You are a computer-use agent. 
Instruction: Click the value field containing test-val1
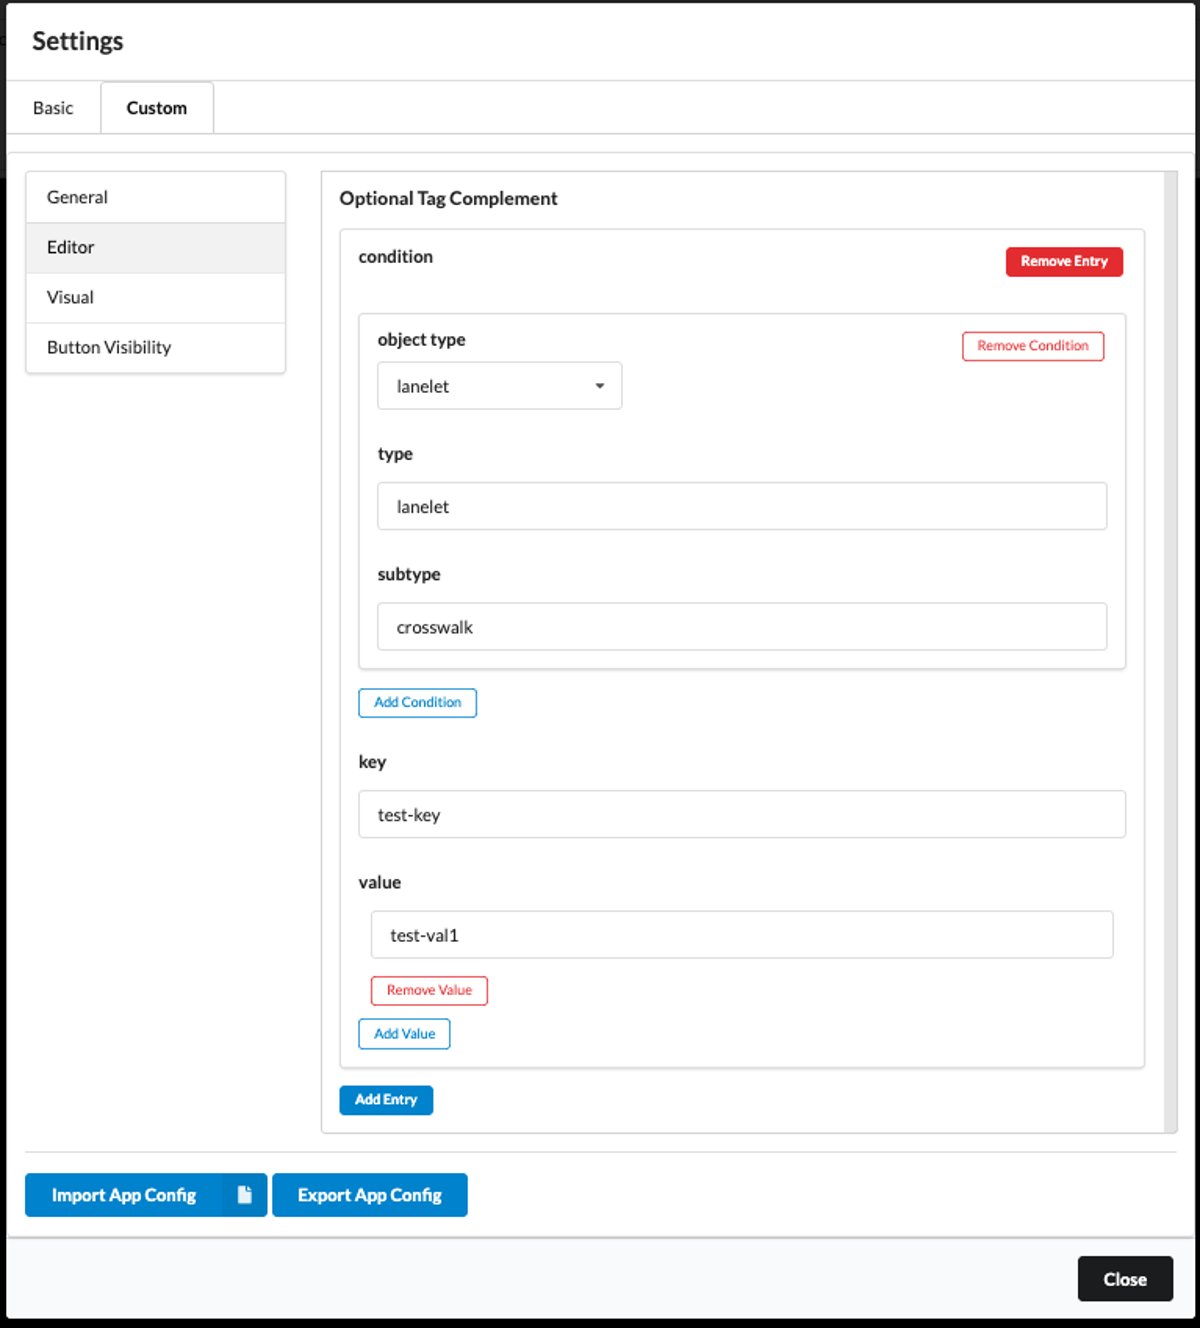click(742, 935)
